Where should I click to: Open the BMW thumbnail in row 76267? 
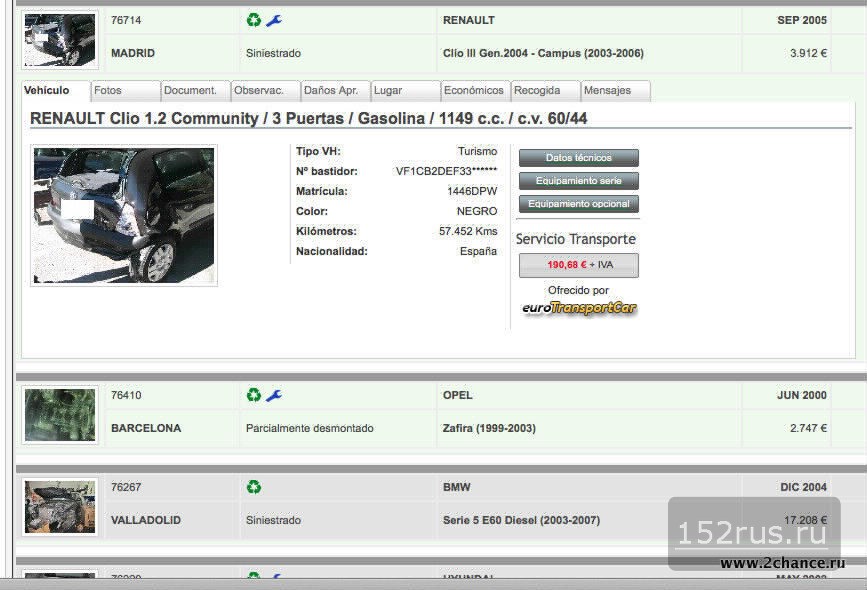click(x=60, y=507)
